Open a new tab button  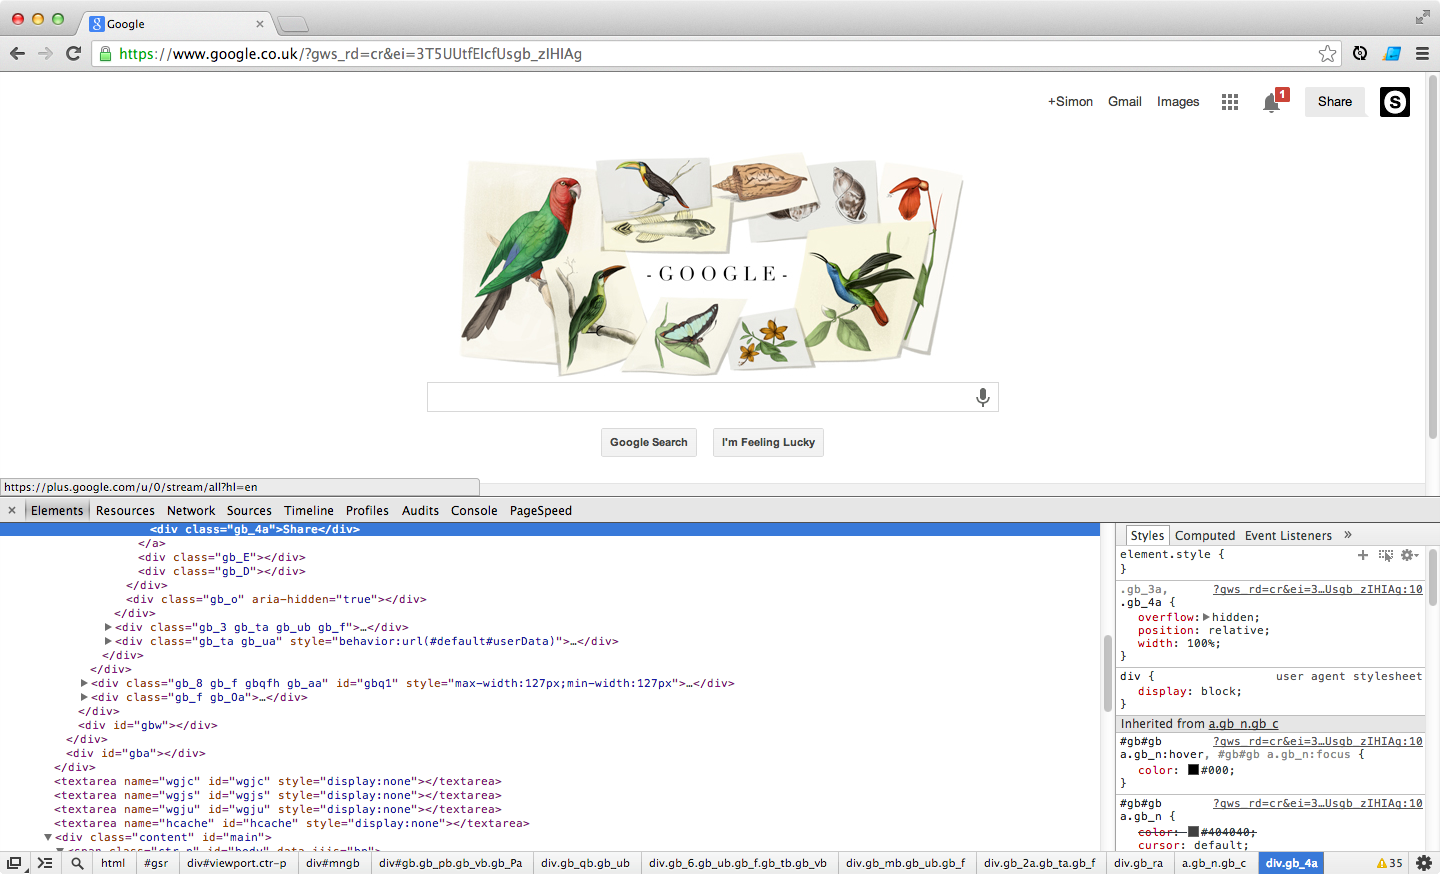pyautogui.click(x=292, y=24)
